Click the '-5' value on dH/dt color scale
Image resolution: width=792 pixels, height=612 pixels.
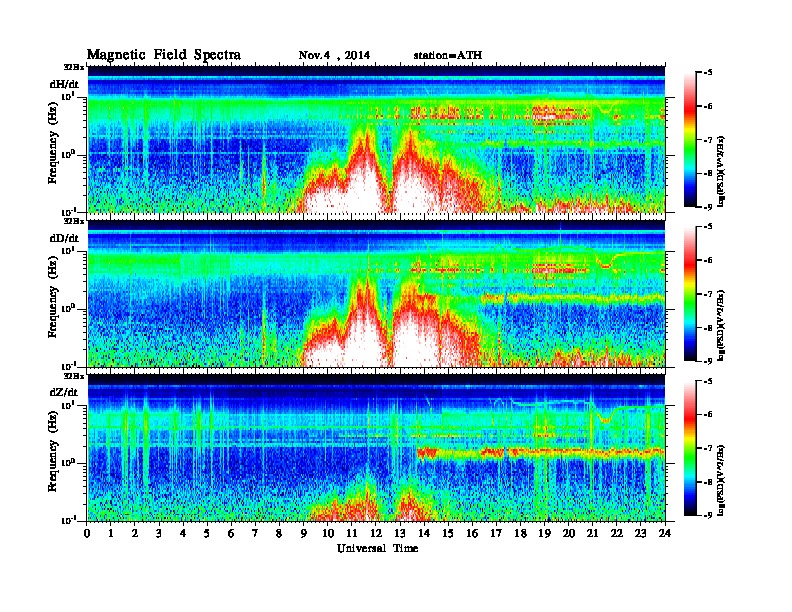point(707,73)
